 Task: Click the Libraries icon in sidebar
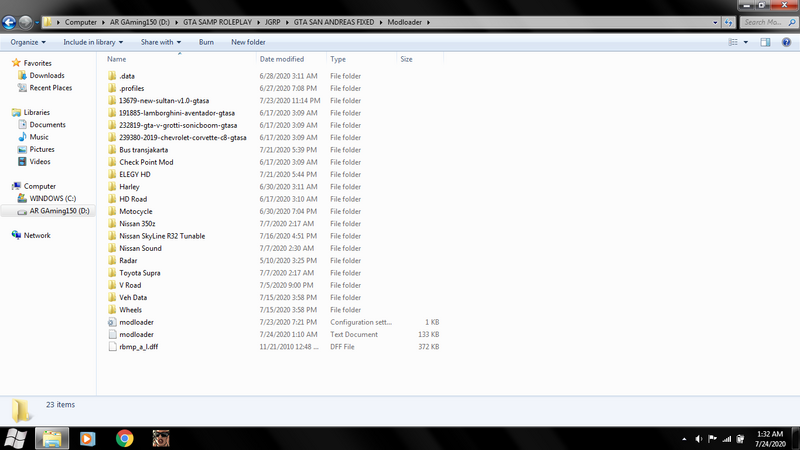click(16, 112)
